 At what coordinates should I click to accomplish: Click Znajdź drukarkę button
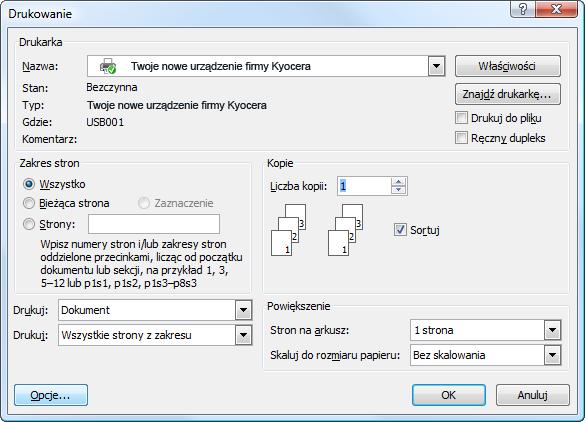pos(507,94)
